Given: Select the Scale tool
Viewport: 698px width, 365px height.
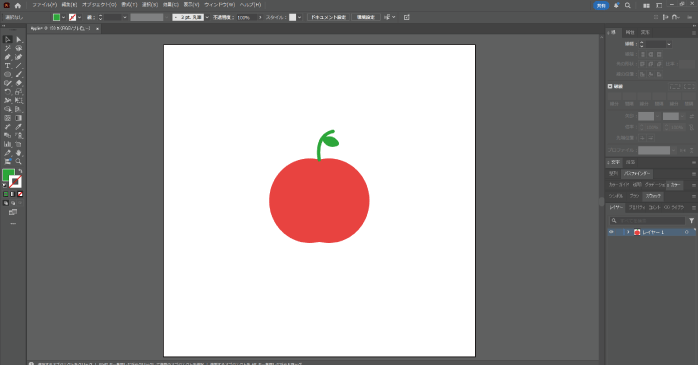Looking at the screenshot, I should pos(19,92).
